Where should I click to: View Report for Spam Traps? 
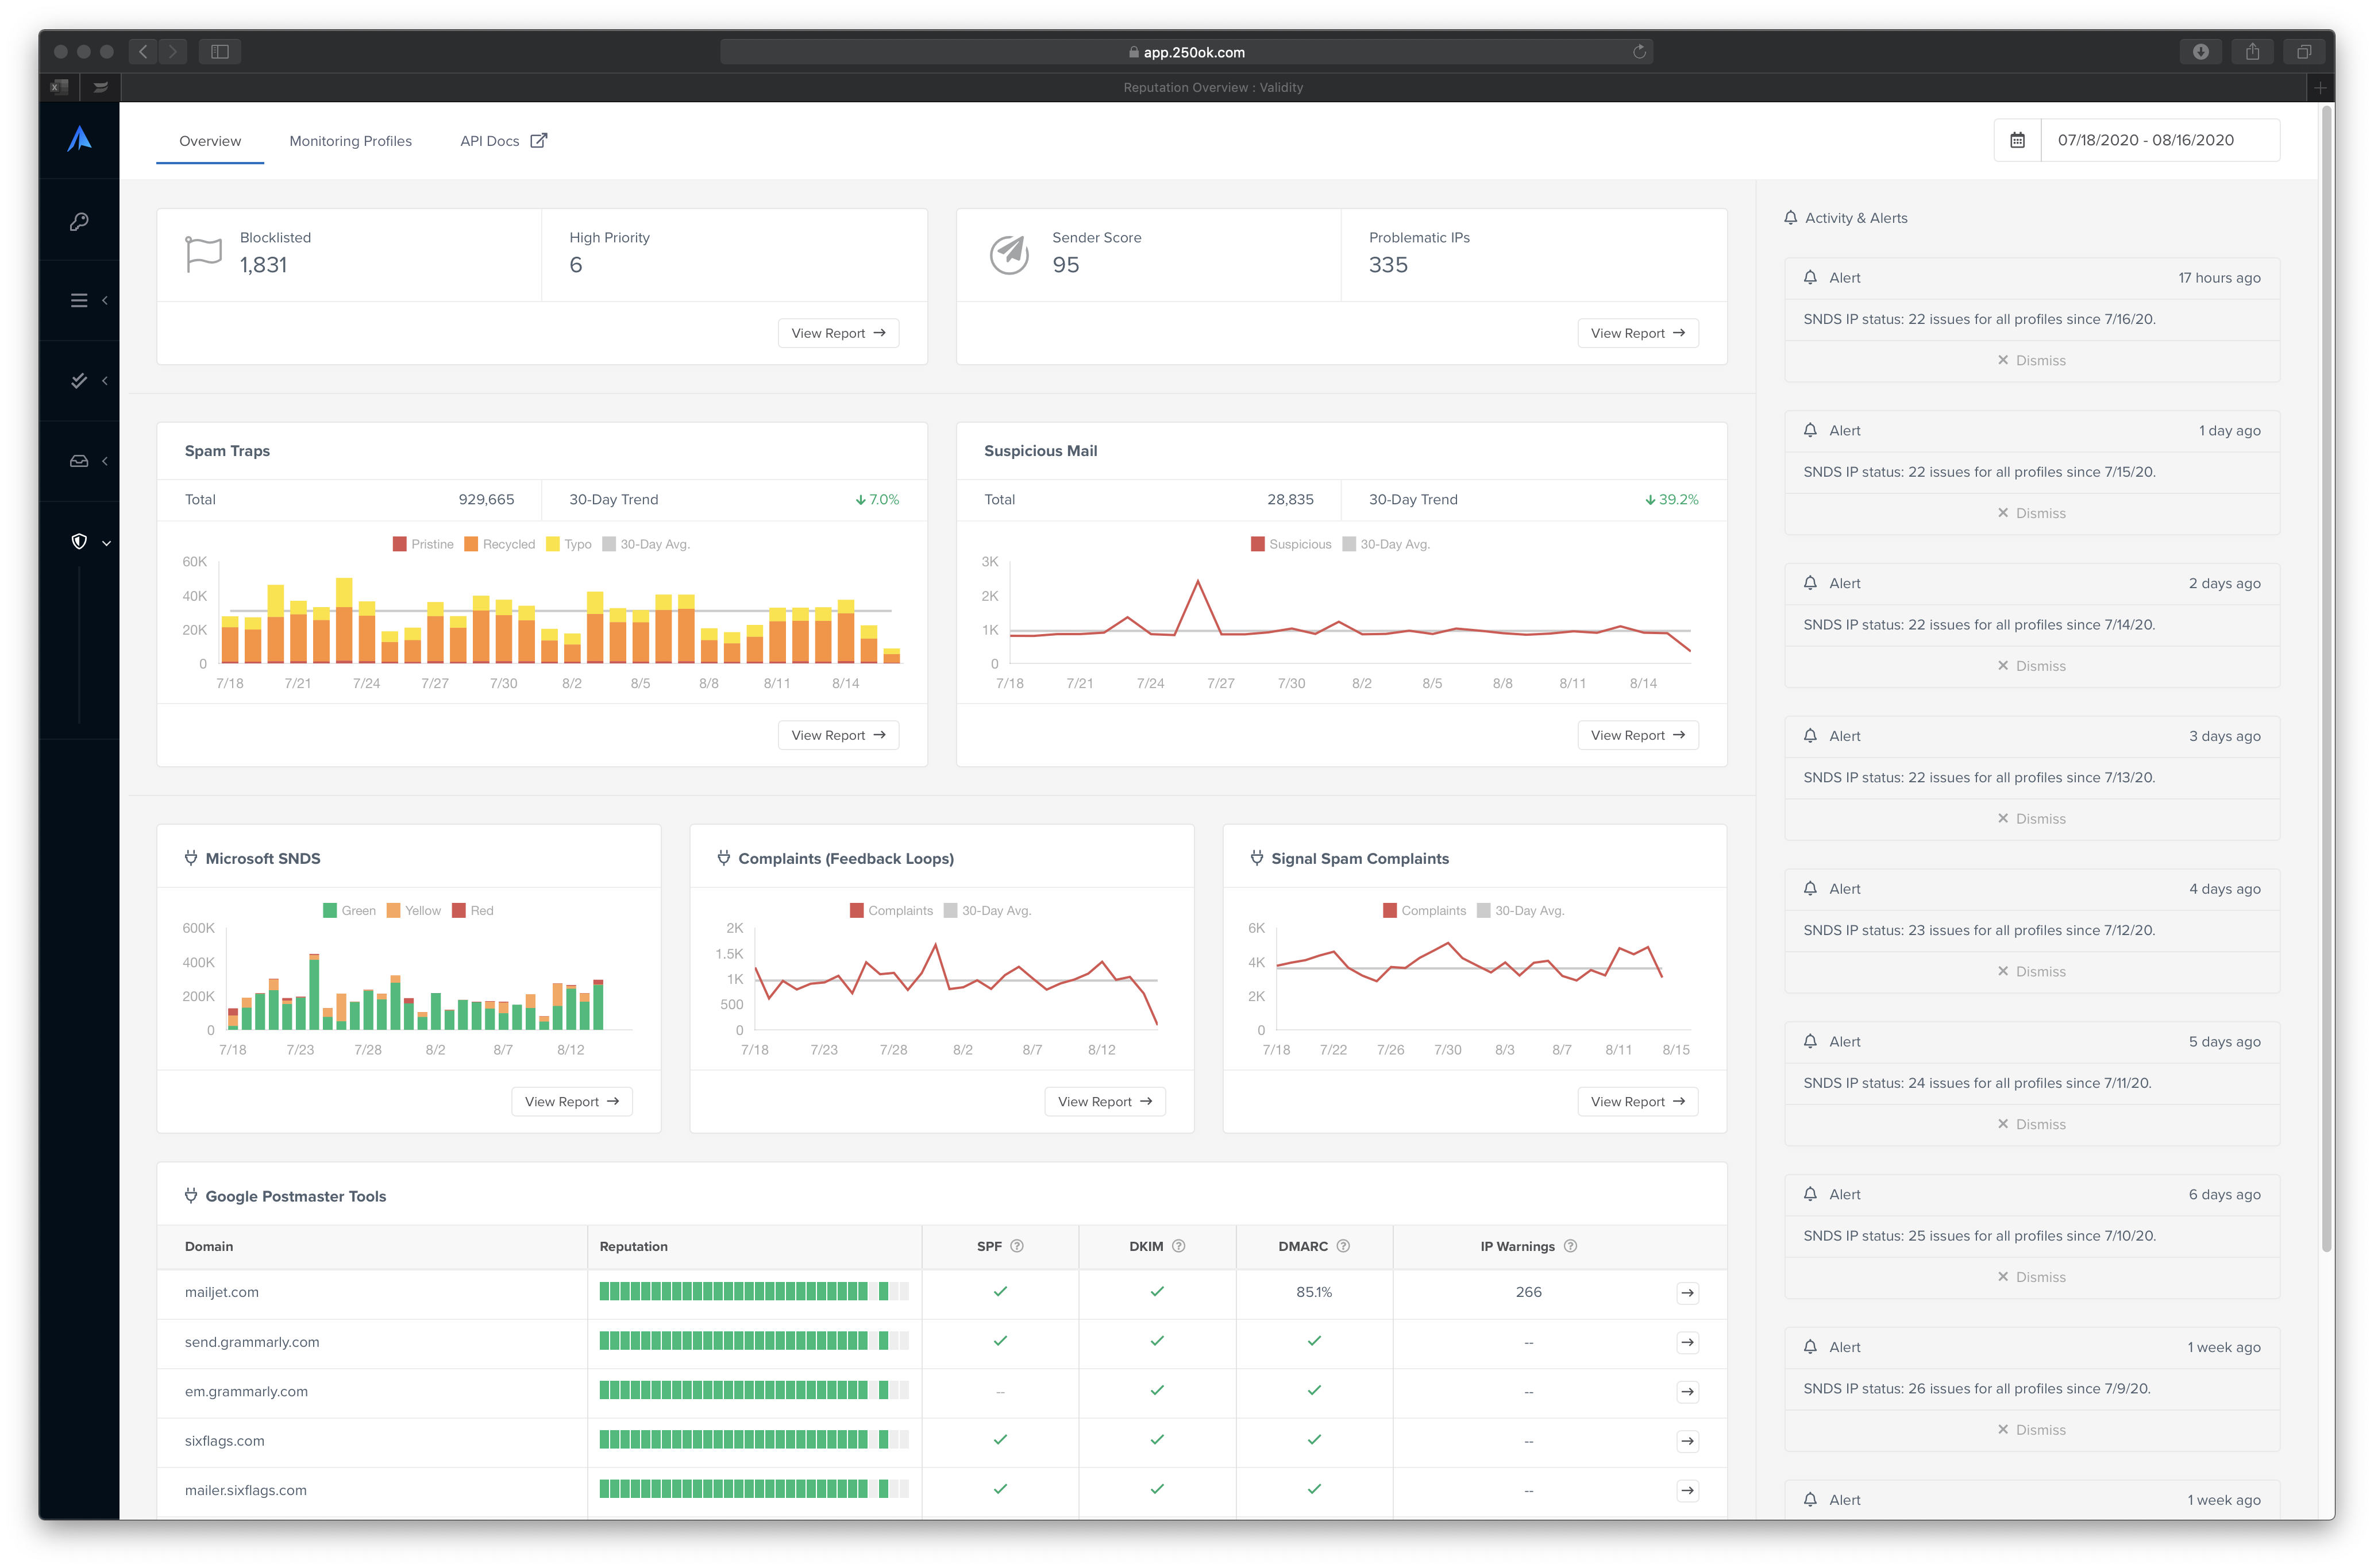(838, 735)
